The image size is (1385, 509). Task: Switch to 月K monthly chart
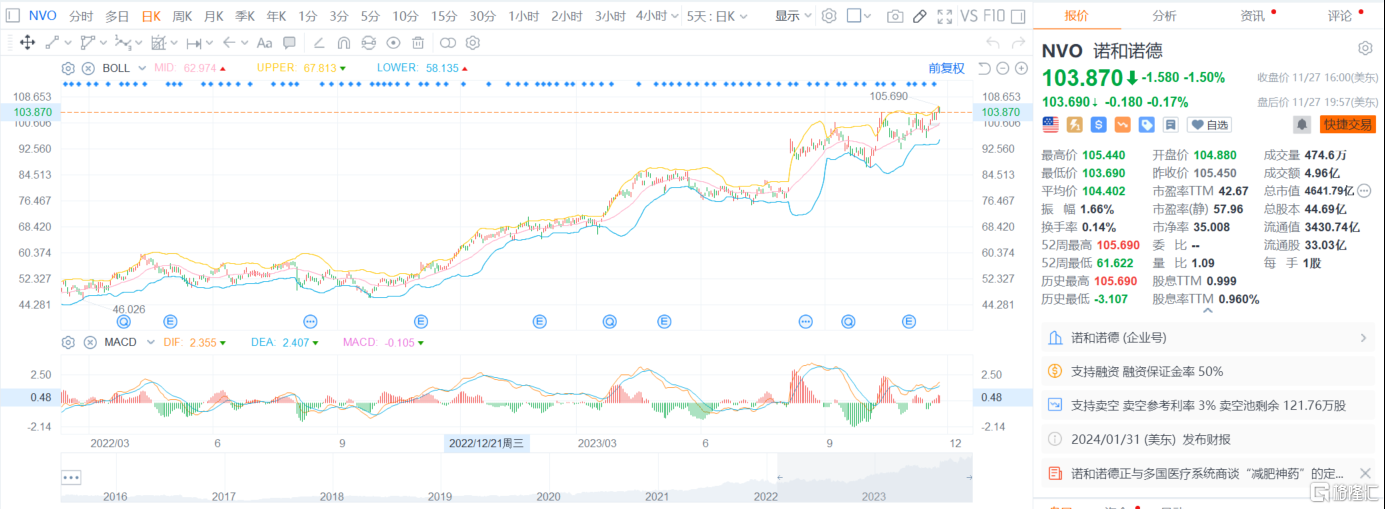213,16
